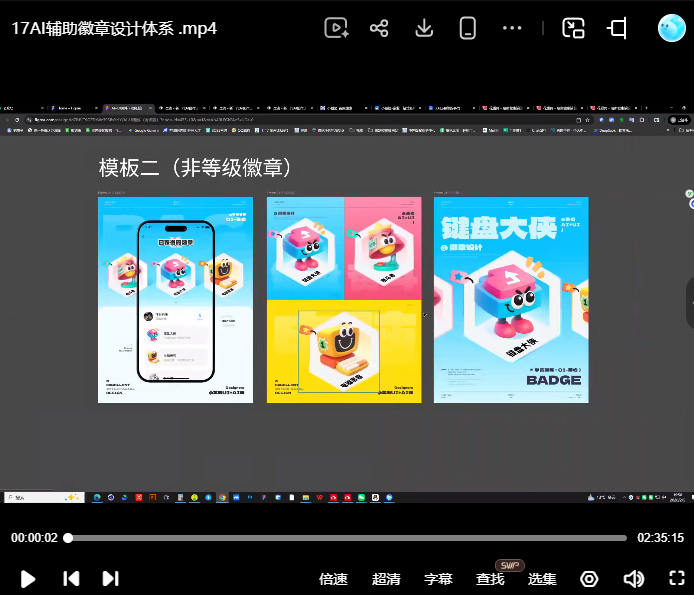Click the progress slider handle
Screen dimensions: 694x595
68,538
